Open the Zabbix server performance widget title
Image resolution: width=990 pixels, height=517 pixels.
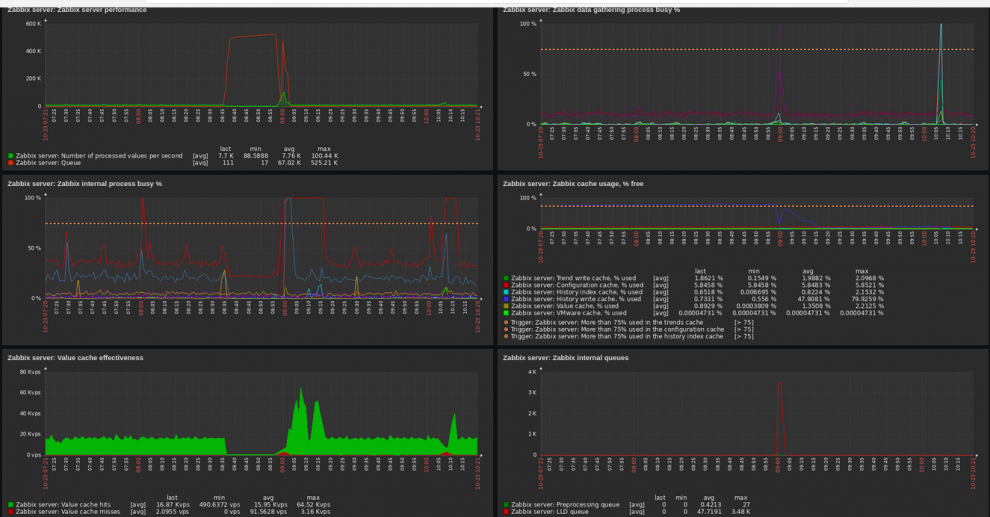76,10
